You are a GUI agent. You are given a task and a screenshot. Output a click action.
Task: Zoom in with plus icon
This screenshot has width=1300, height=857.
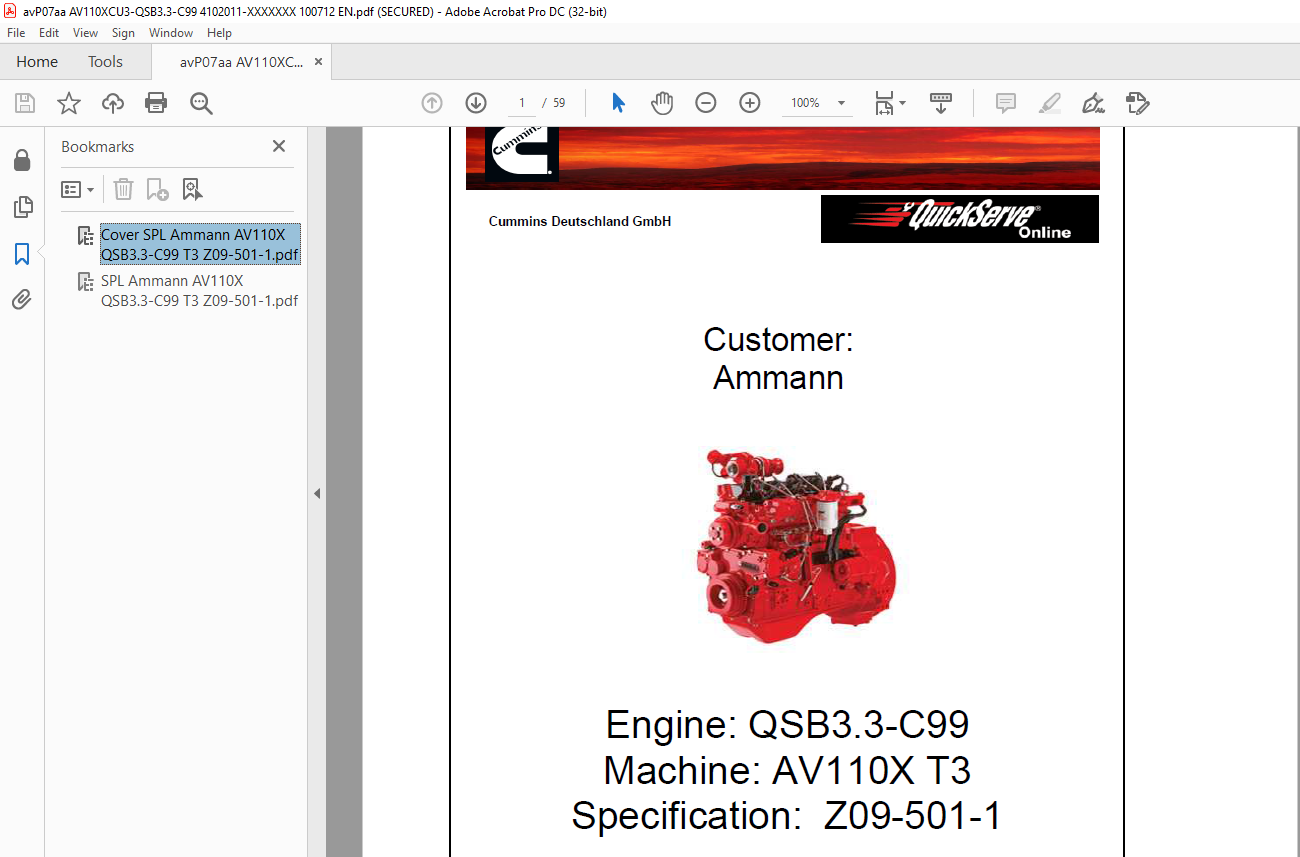pos(750,103)
